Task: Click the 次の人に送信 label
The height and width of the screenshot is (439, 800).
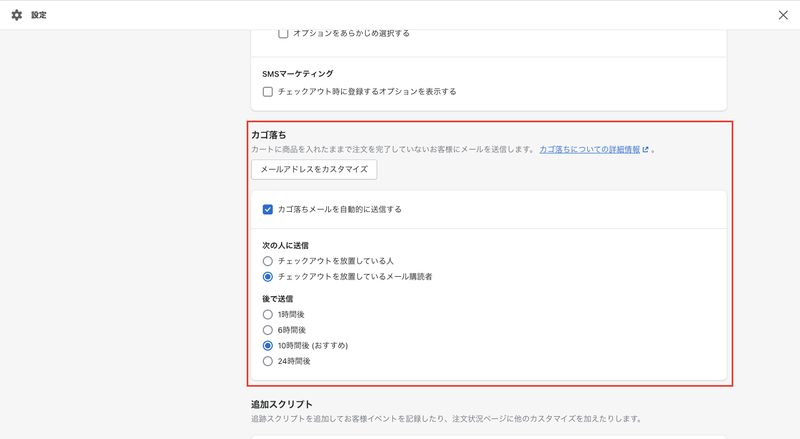Action: pos(285,246)
